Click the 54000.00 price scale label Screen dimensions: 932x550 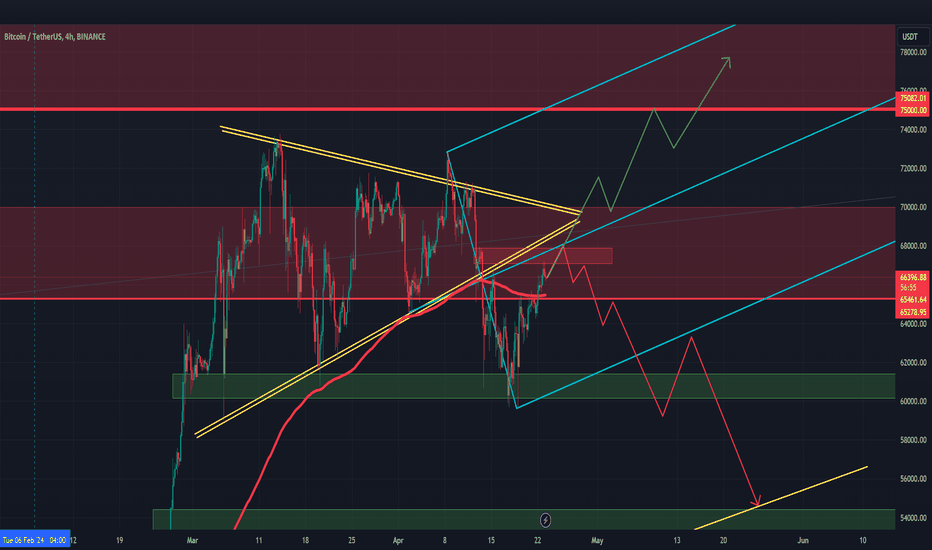(912, 518)
